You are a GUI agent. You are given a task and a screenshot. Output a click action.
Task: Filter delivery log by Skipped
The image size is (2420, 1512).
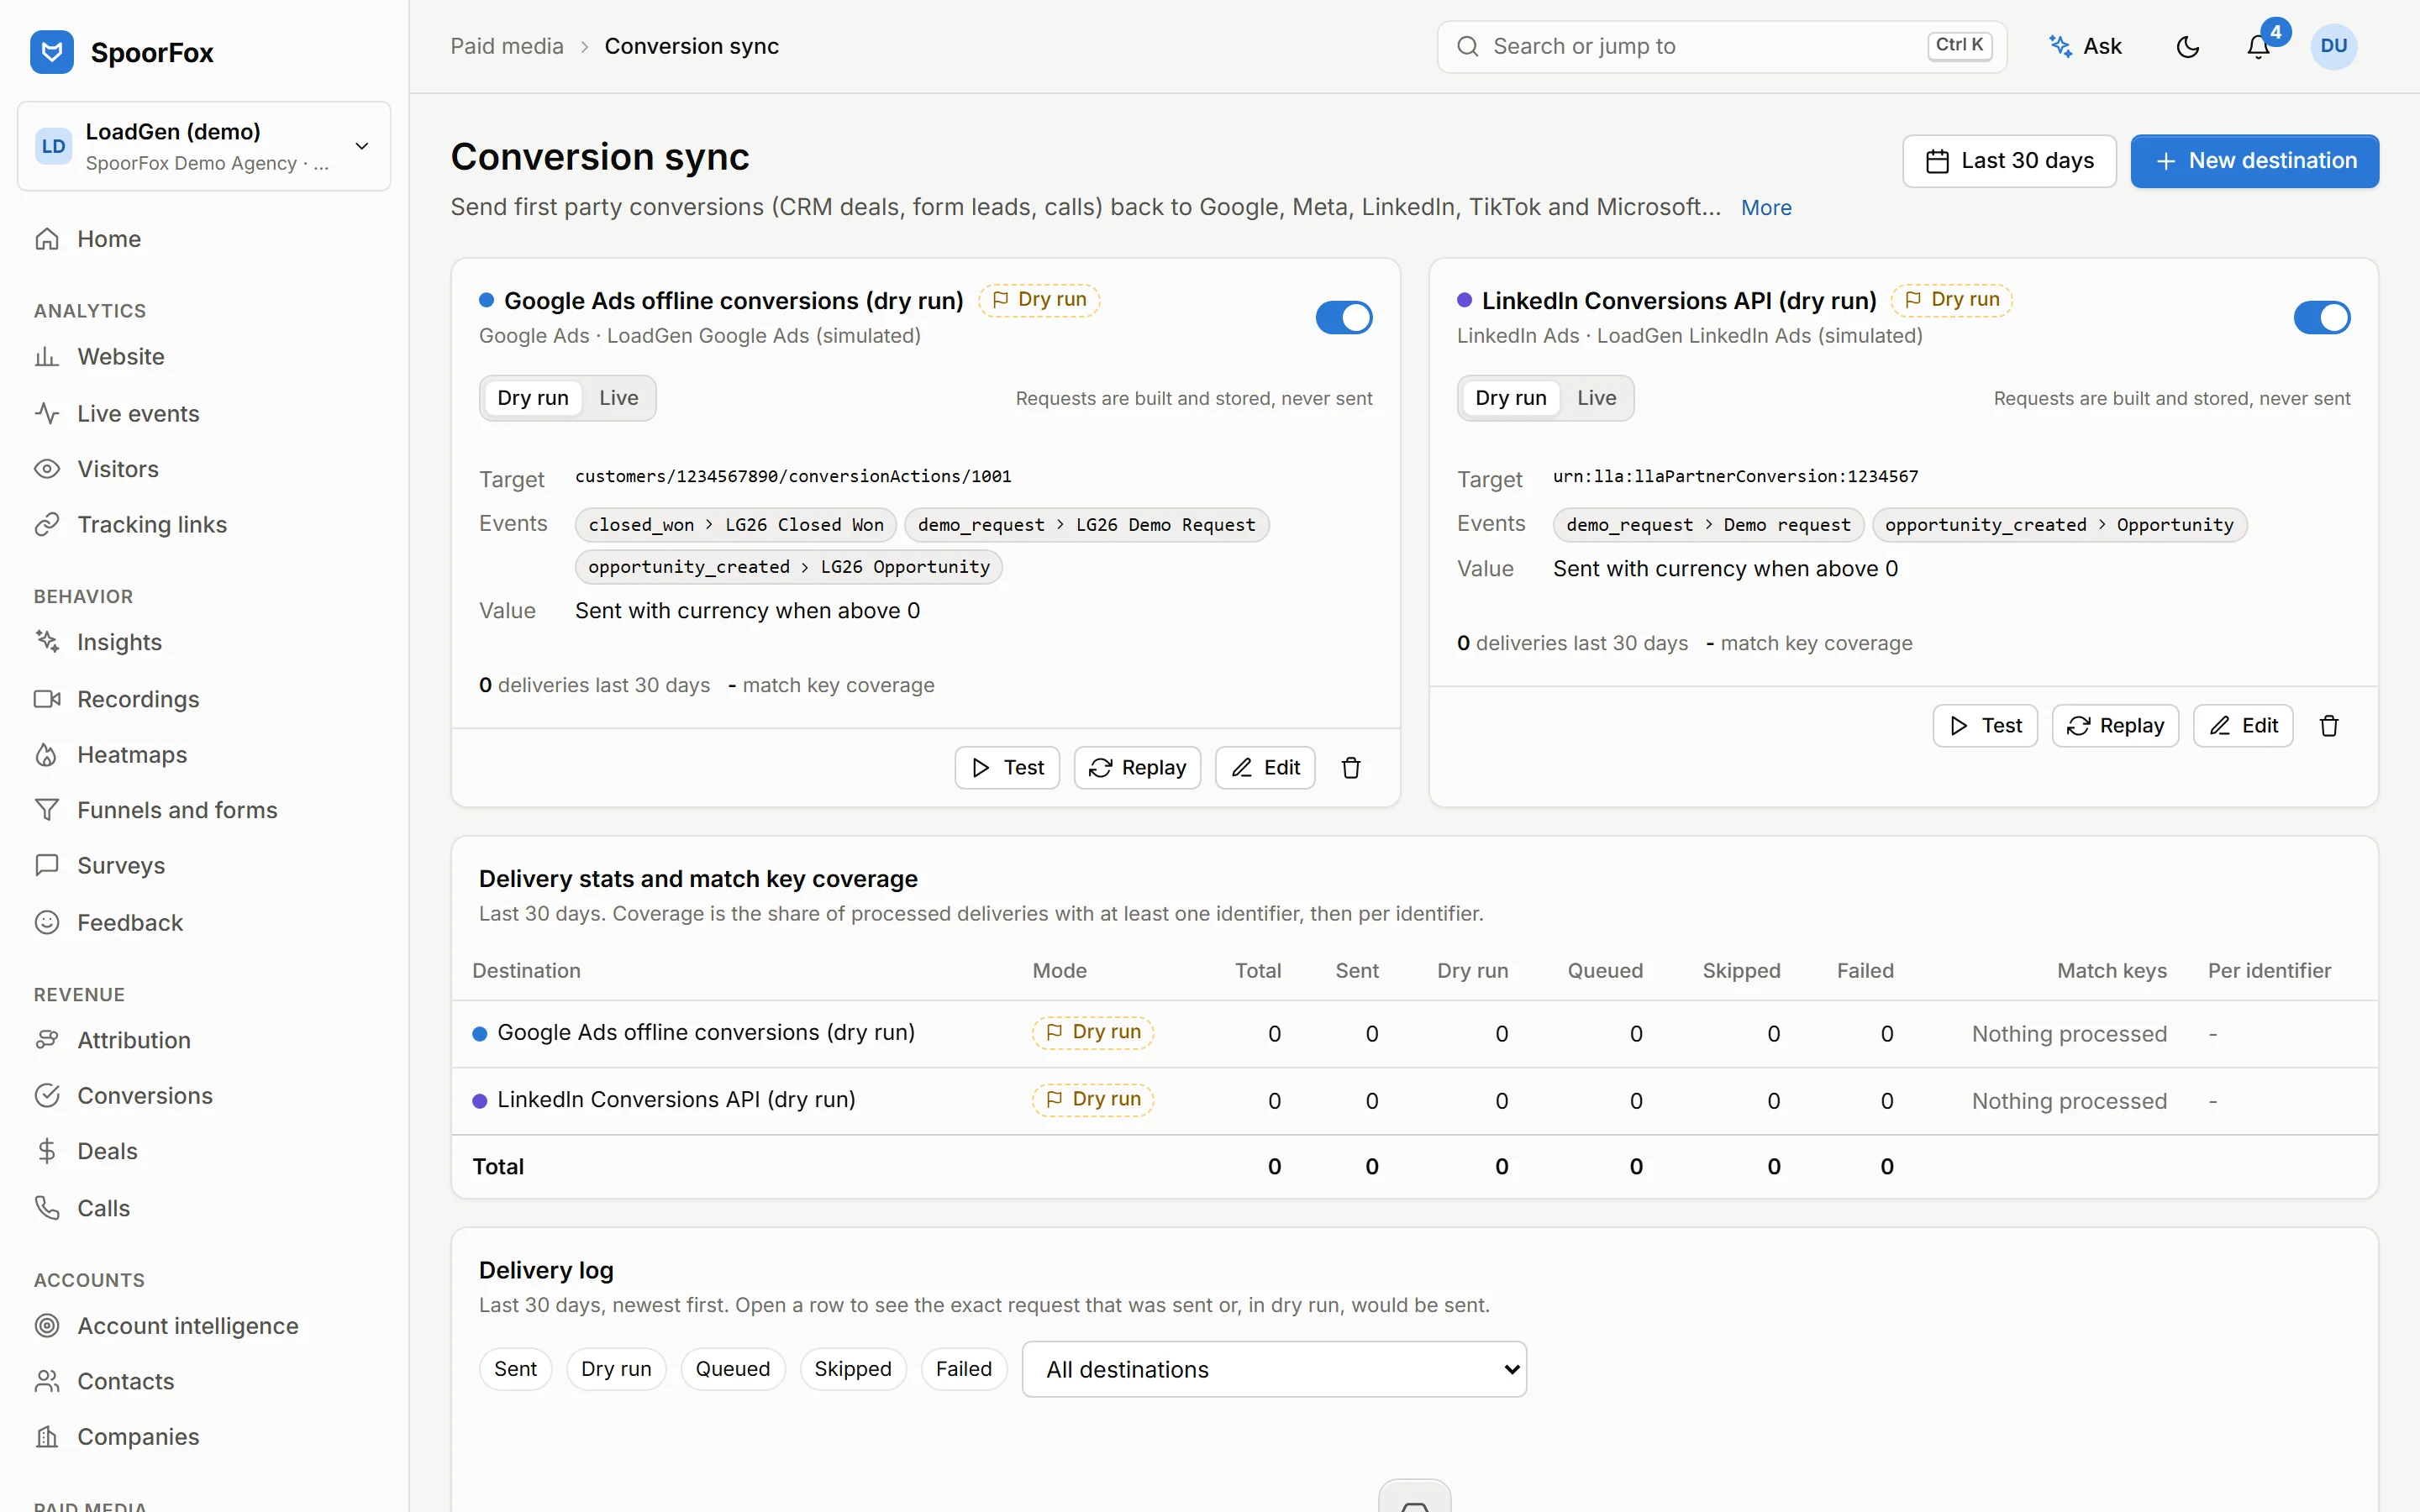[853, 1369]
